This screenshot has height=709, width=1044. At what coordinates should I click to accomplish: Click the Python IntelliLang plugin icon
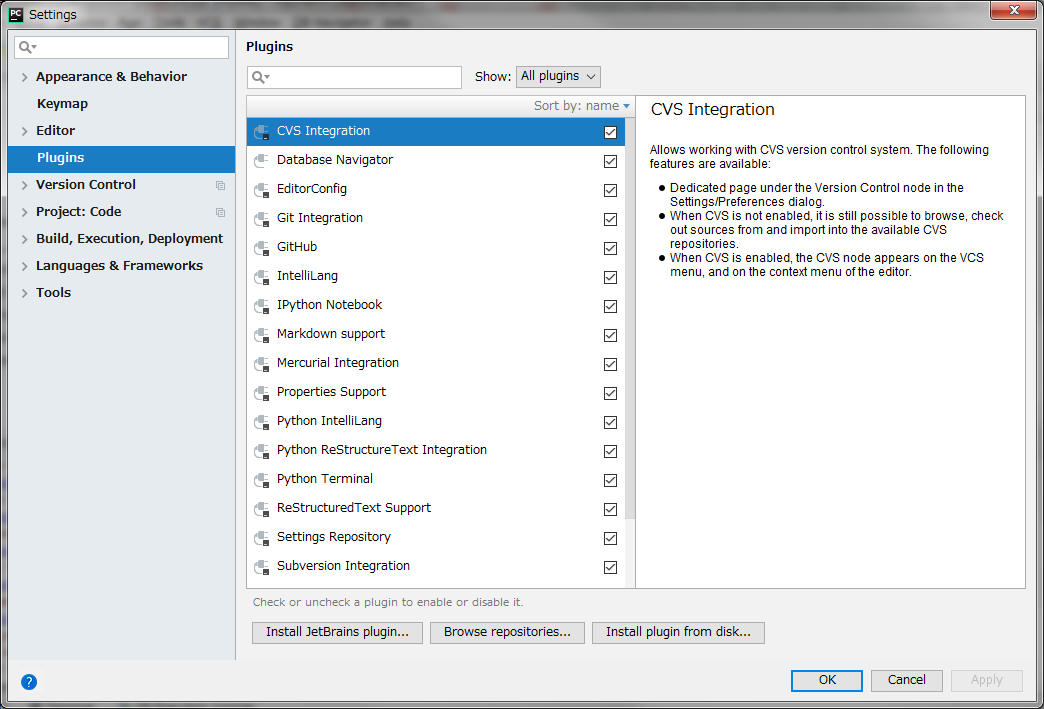262,421
